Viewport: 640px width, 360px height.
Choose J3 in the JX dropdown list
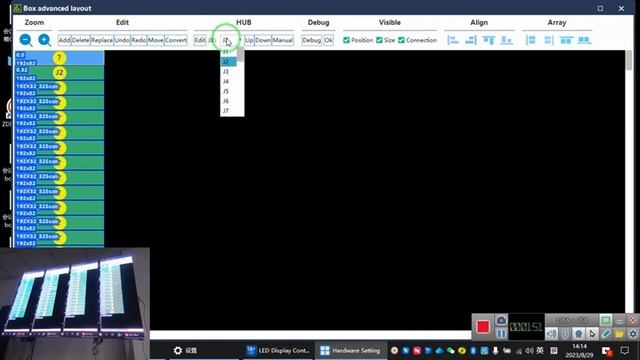pyautogui.click(x=228, y=71)
